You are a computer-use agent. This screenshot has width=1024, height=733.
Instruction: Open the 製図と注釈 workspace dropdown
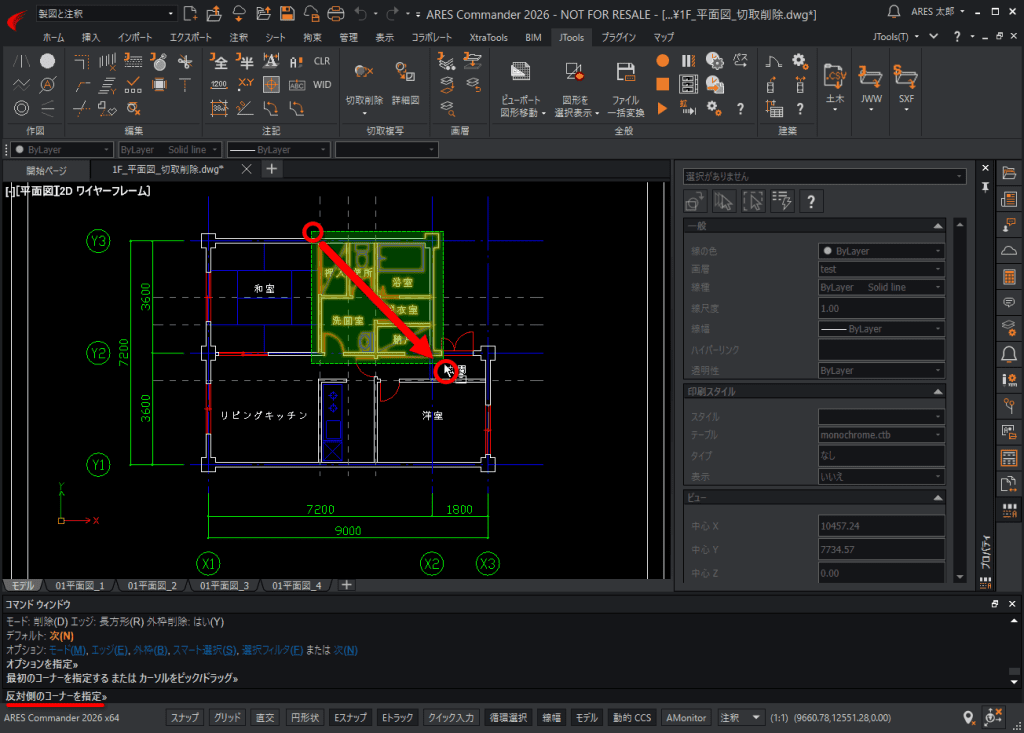pos(106,13)
